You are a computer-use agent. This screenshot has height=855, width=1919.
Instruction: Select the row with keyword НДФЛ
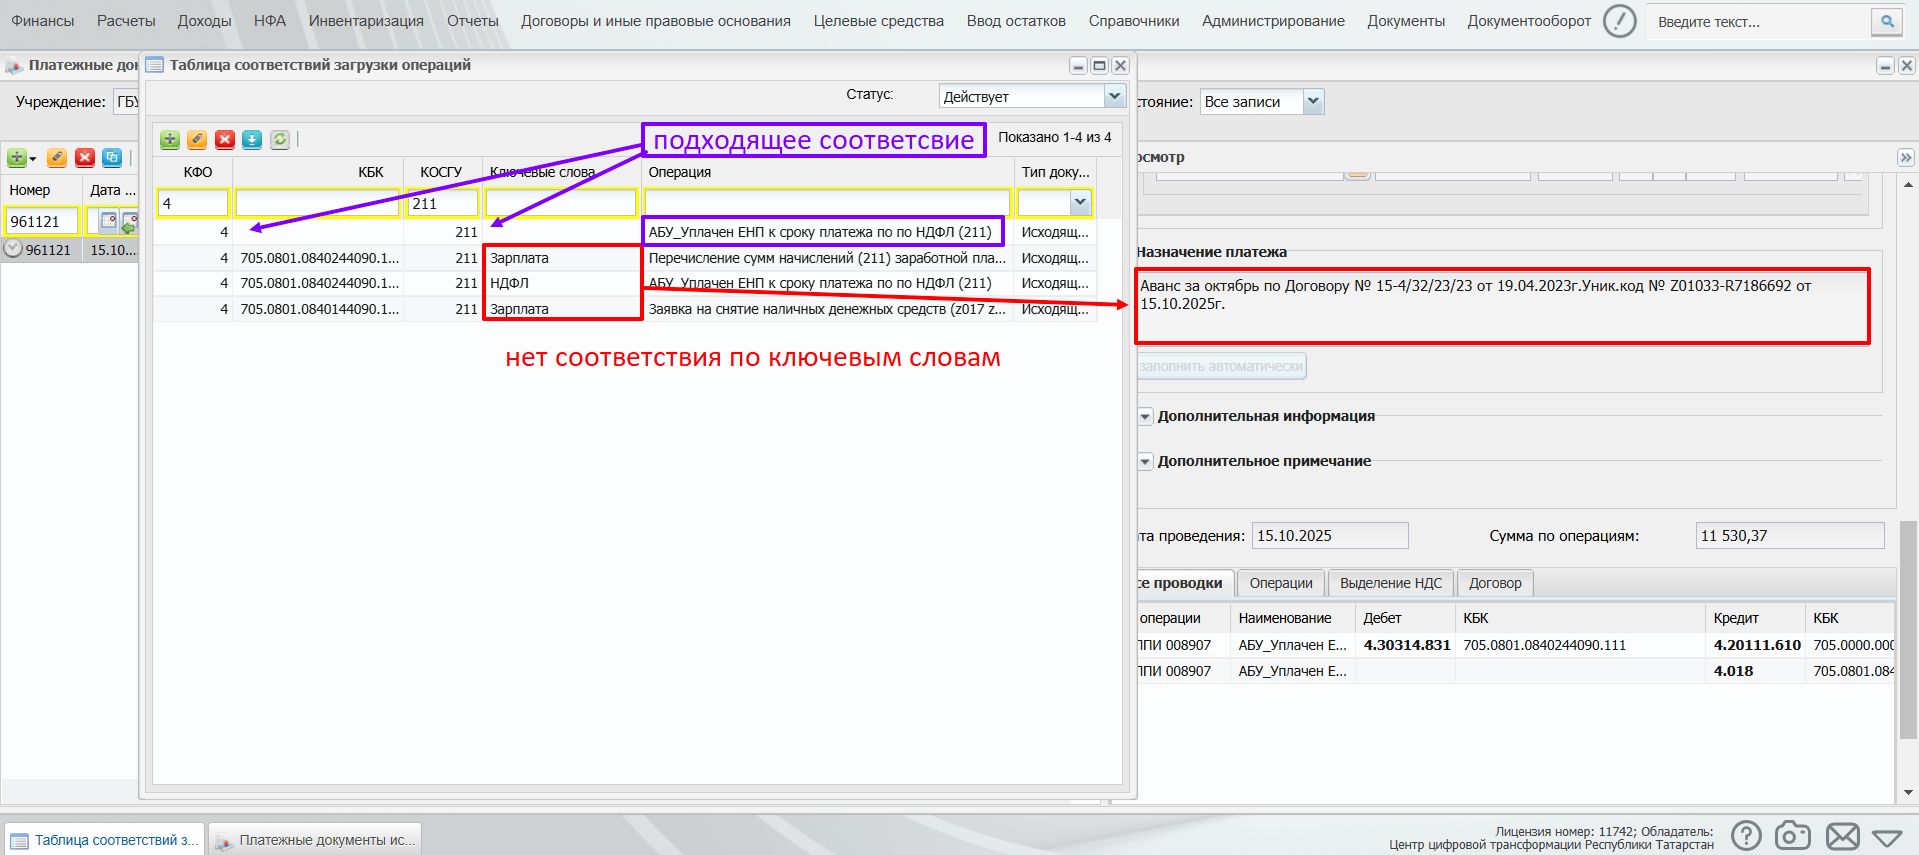625,283
